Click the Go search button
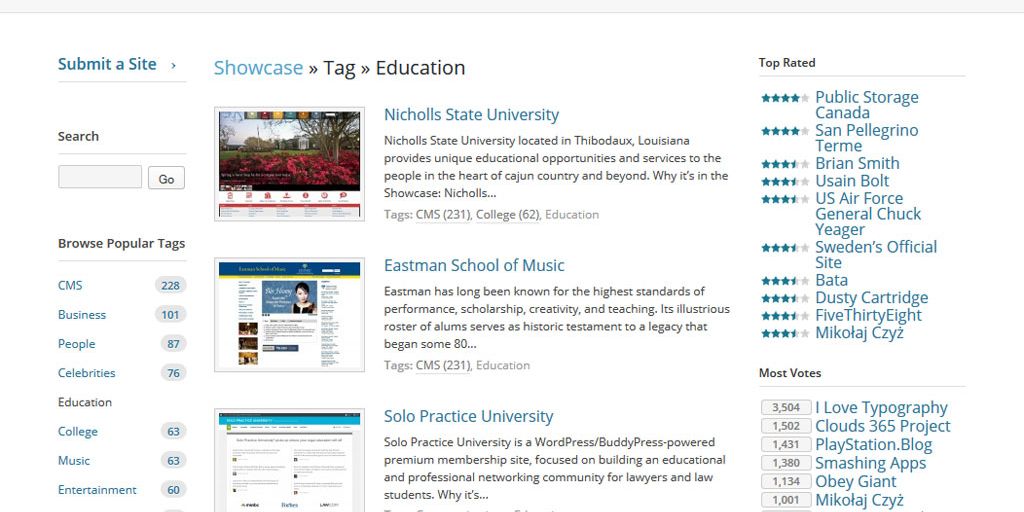This screenshot has height=512, width=1024. [167, 178]
